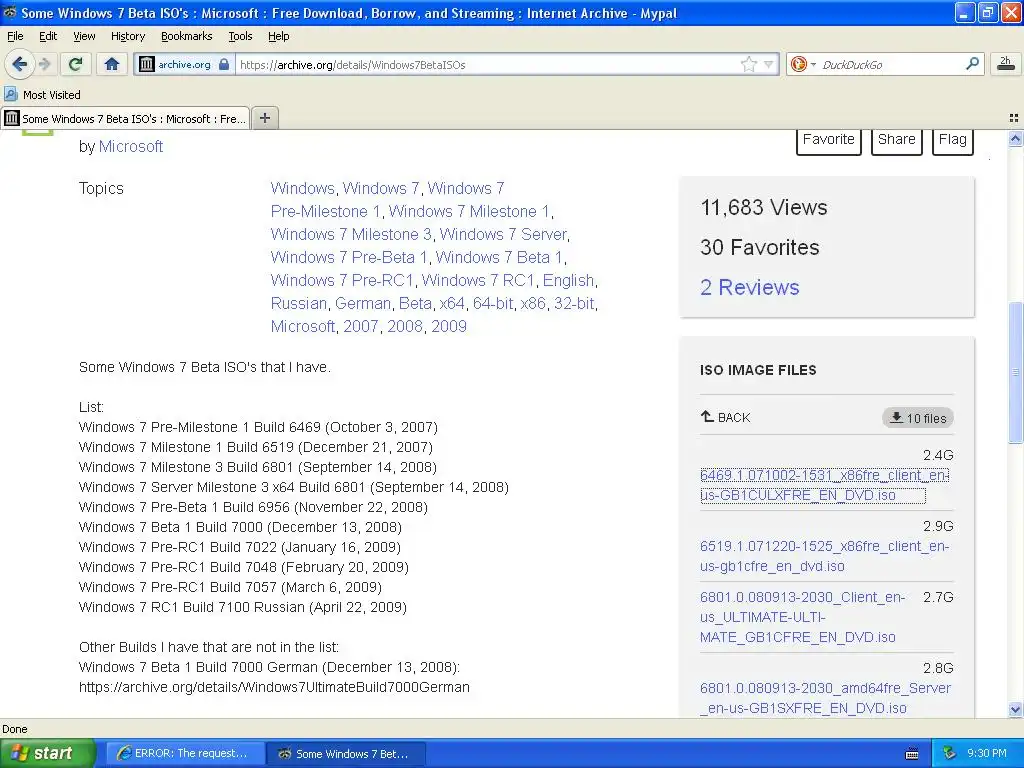The height and width of the screenshot is (768, 1024).
Task: Click the list all tabs icon
Action: click(x=1014, y=118)
